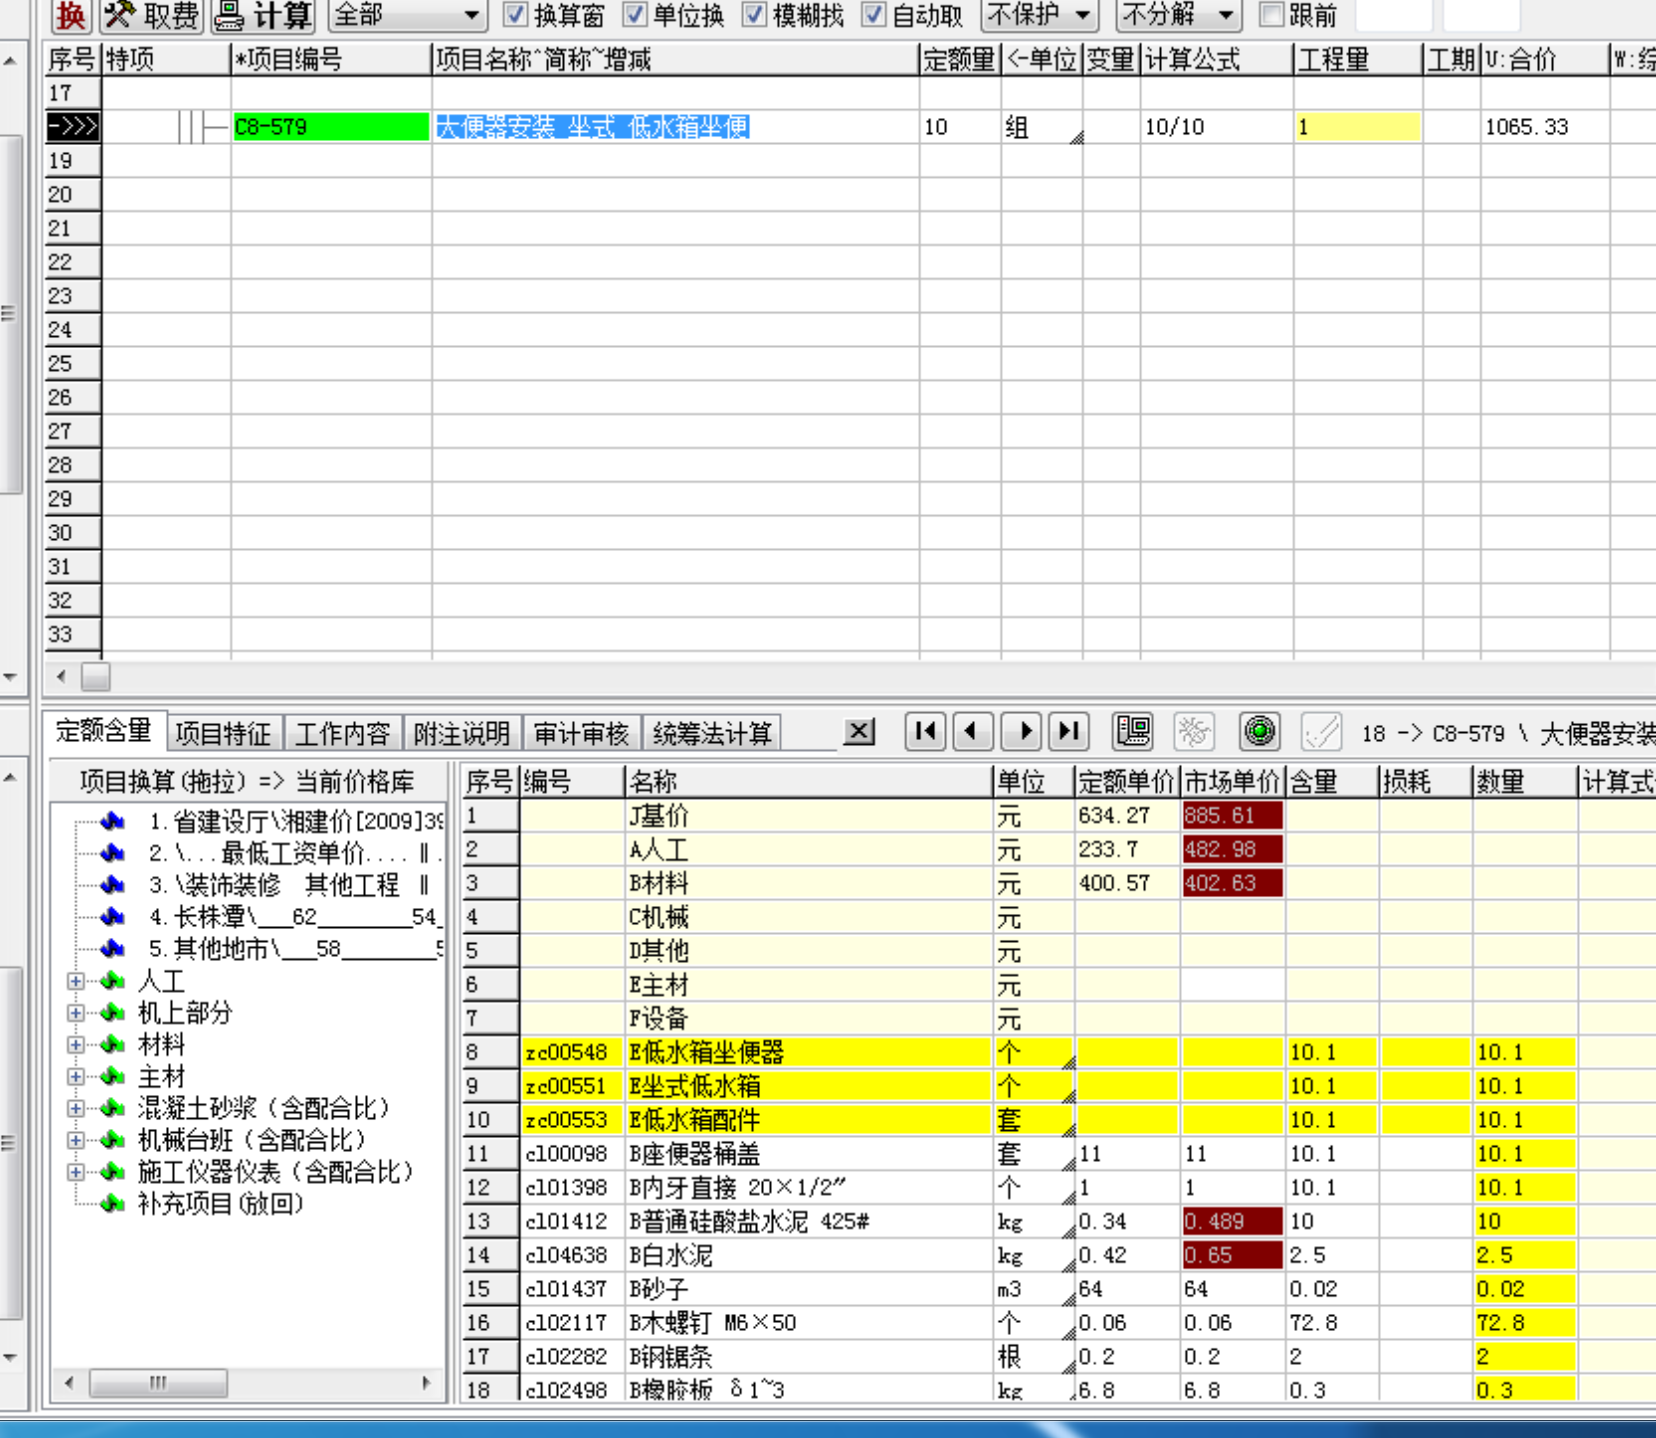The image size is (1656, 1438).
Task: Switch to the 统筹法计算 tab
Action: coord(712,734)
